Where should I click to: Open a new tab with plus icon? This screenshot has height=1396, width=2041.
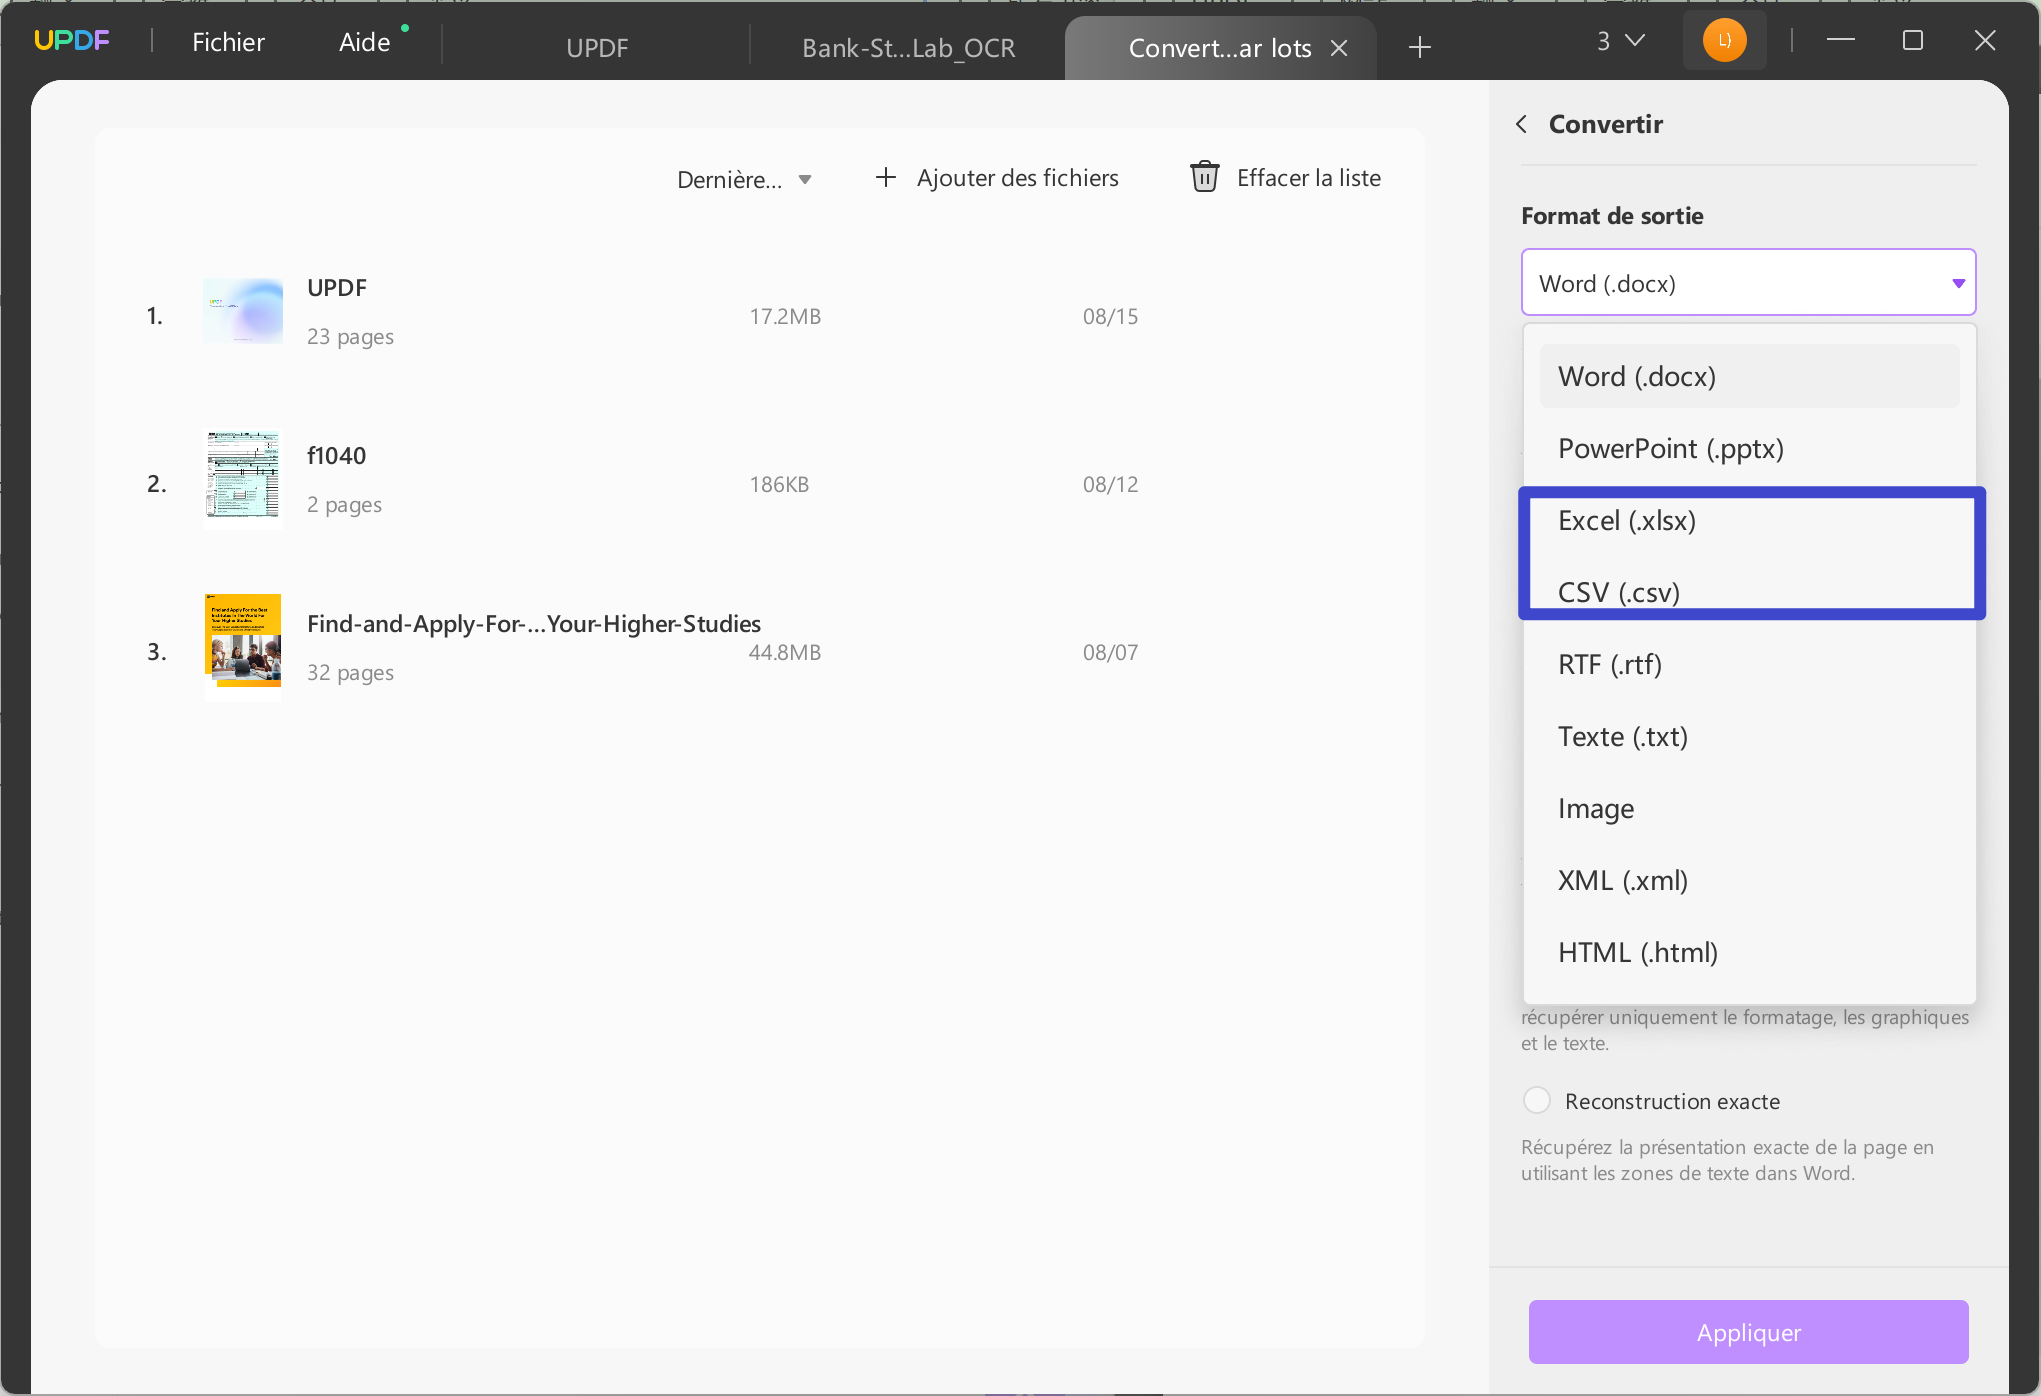(1420, 47)
